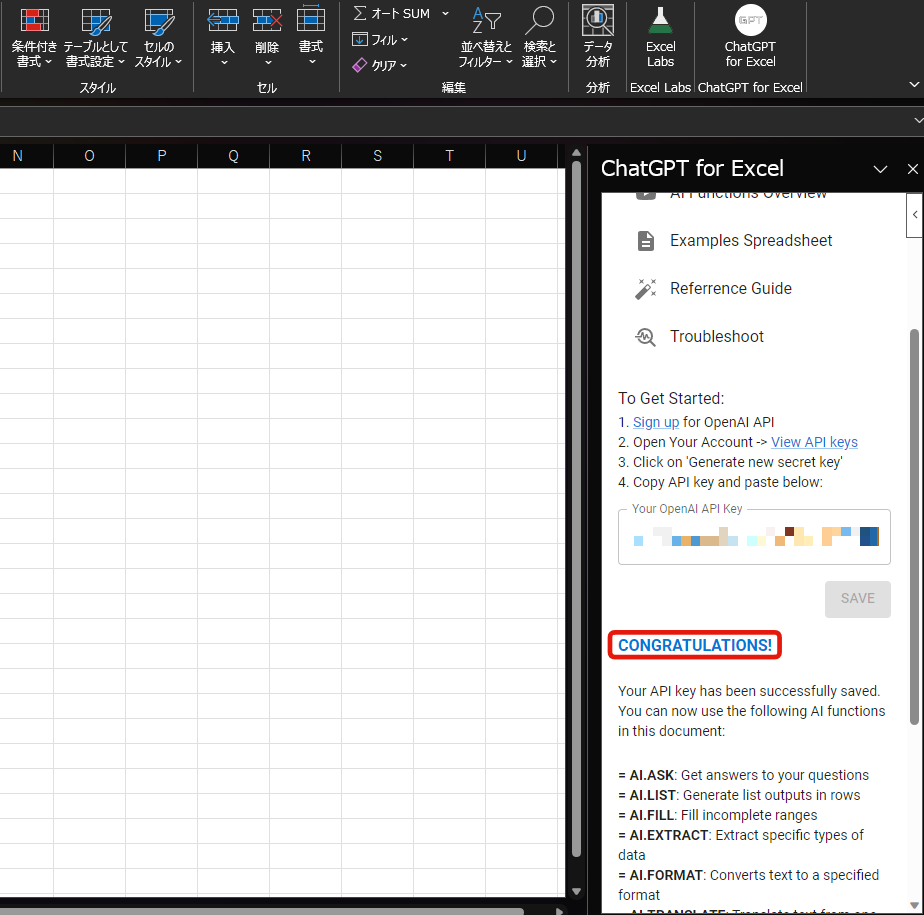Image resolution: width=924 pixels, height=915 pixels.
Task: Click the ChatGPT for Excel ribbon icon
Action: 750,20
